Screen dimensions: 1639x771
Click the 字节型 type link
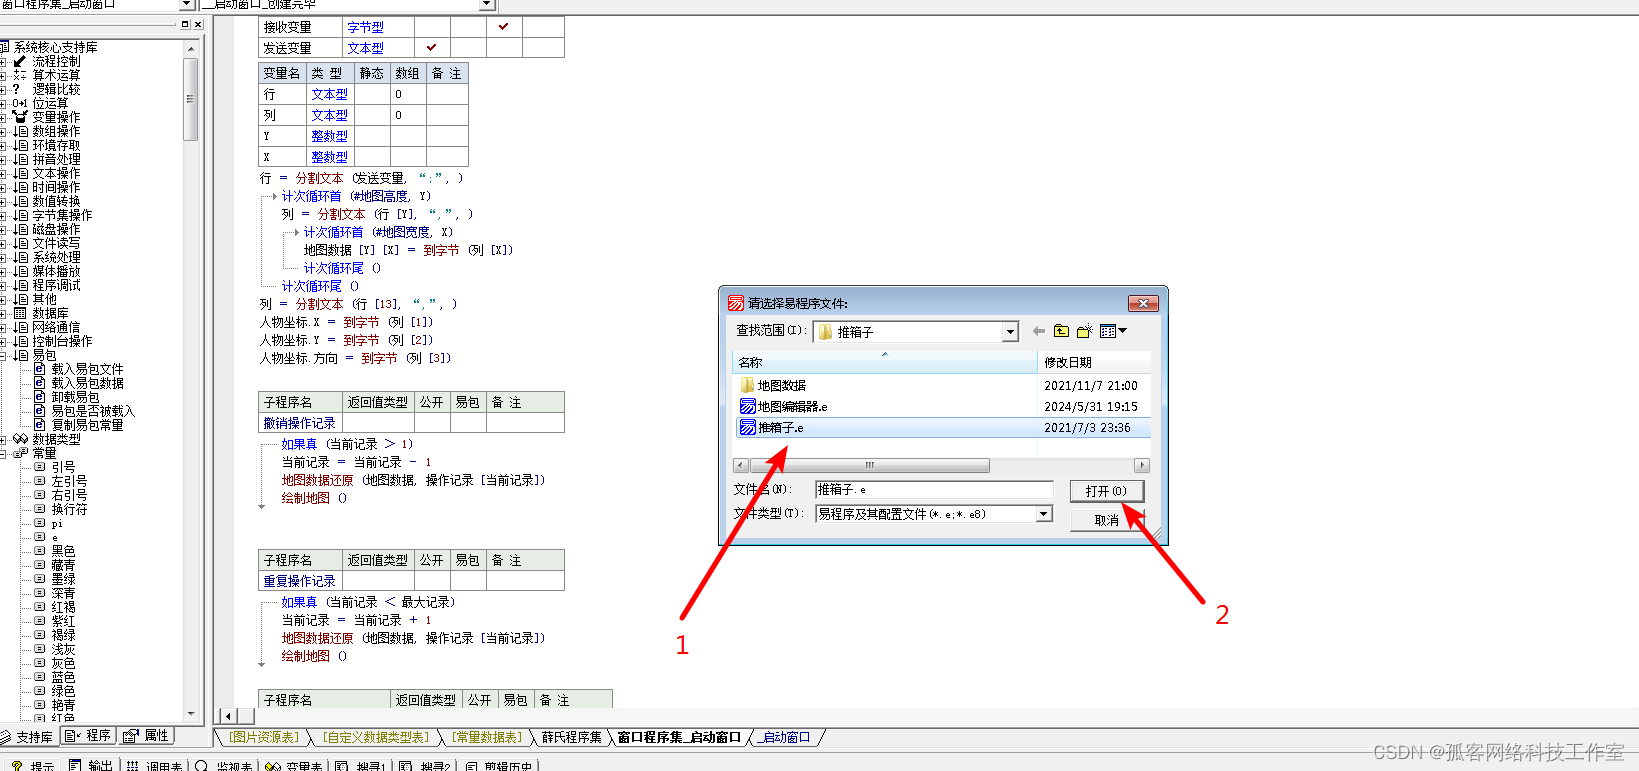click(x=365, y=27)
